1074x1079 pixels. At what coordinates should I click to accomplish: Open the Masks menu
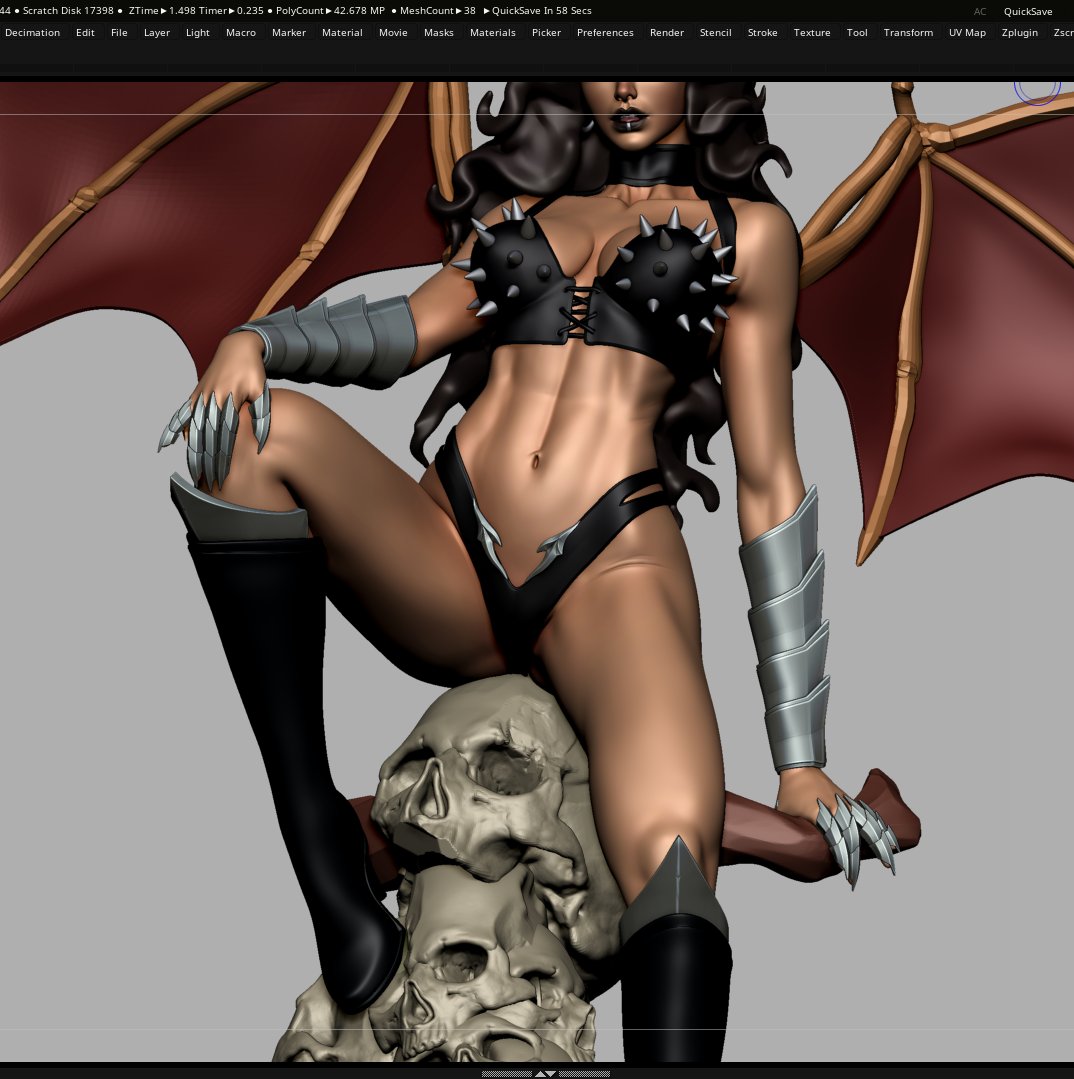[x=439, y=32]
